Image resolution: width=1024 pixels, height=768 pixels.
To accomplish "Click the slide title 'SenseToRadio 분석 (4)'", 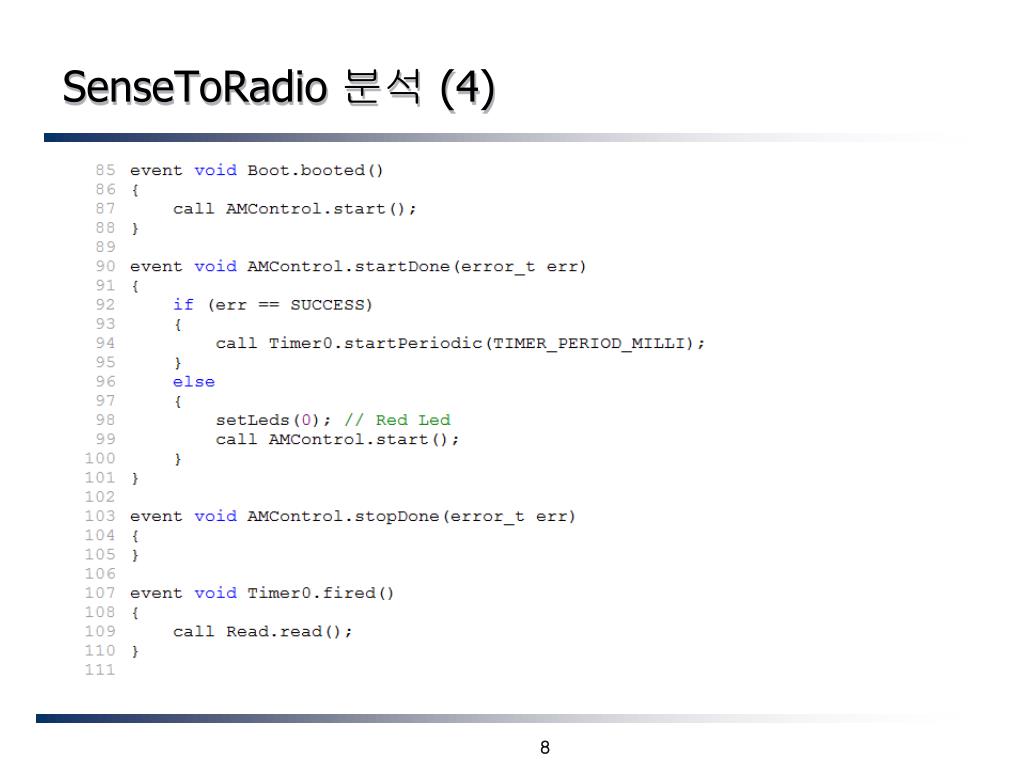I will 279,88.
